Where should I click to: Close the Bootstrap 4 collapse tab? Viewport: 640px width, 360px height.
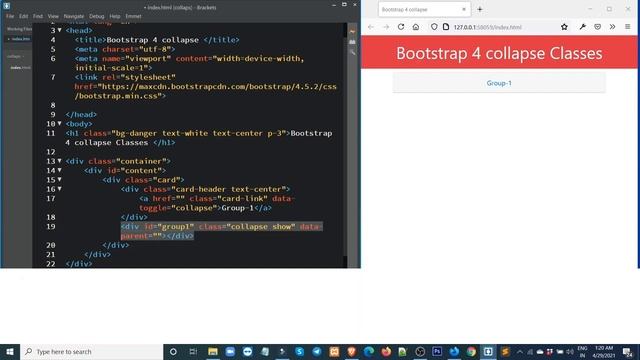[x=464, y=9]
